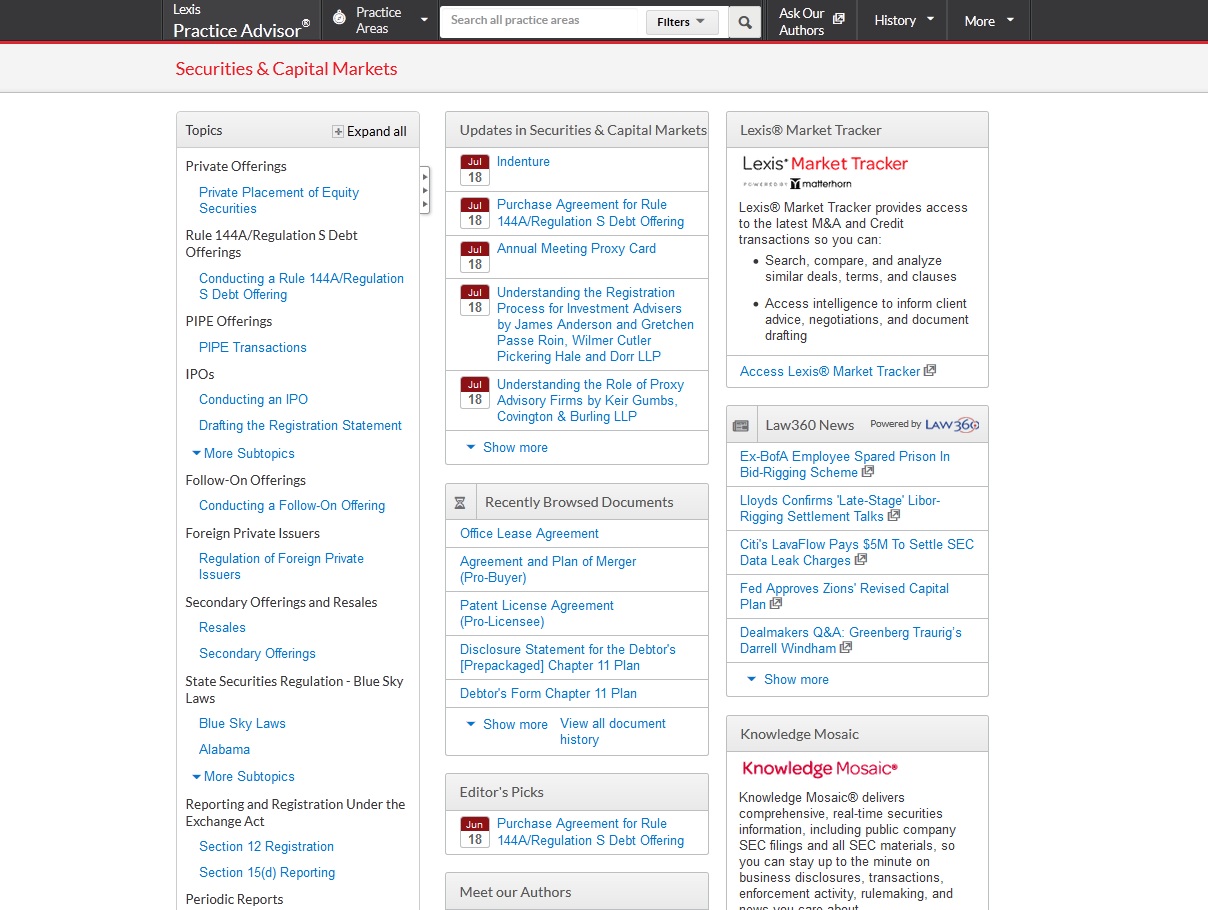Click the external link icon after Rigging Settlement Talks
This screenshot has width=1208, height=910.
coord(894,515)
